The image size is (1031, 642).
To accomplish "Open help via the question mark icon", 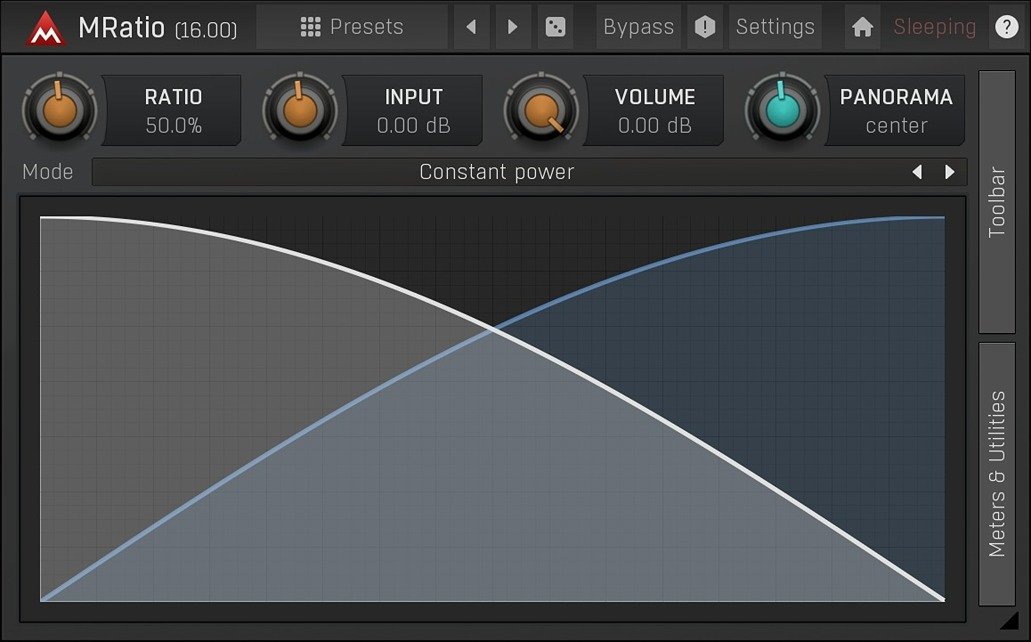I will (1006, 27).
